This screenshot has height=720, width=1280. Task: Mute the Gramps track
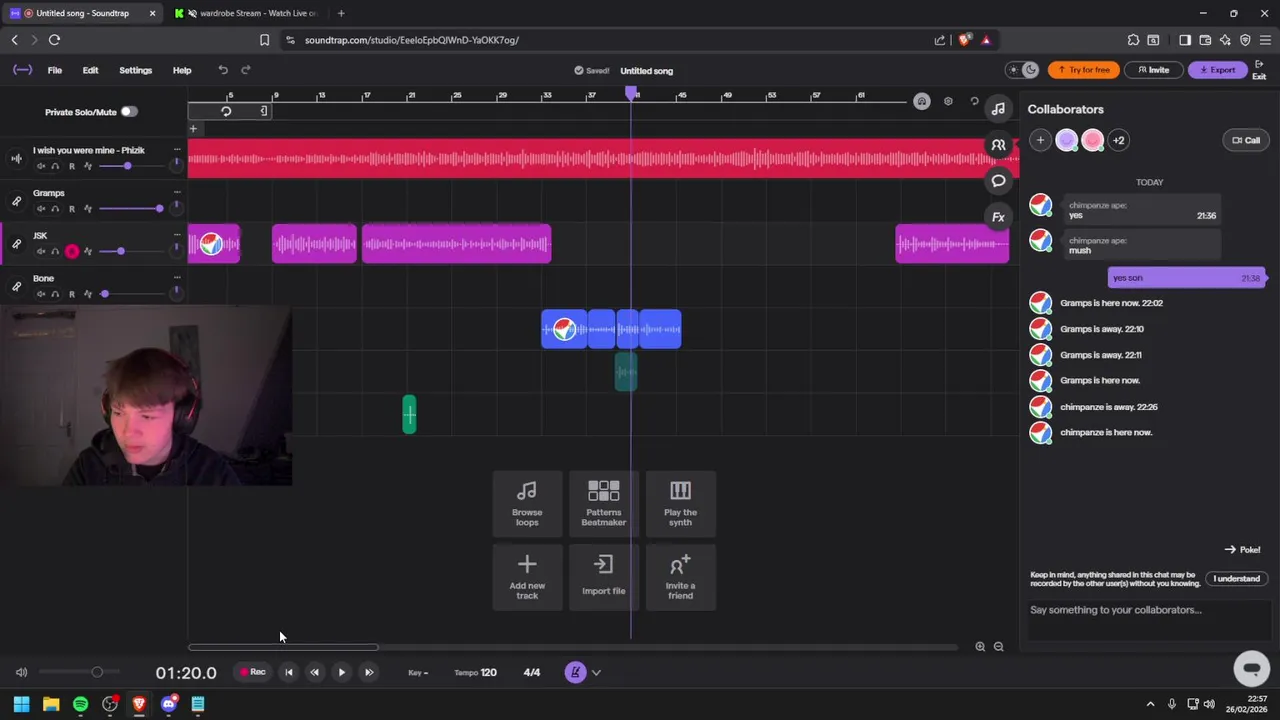click(41, 208)
